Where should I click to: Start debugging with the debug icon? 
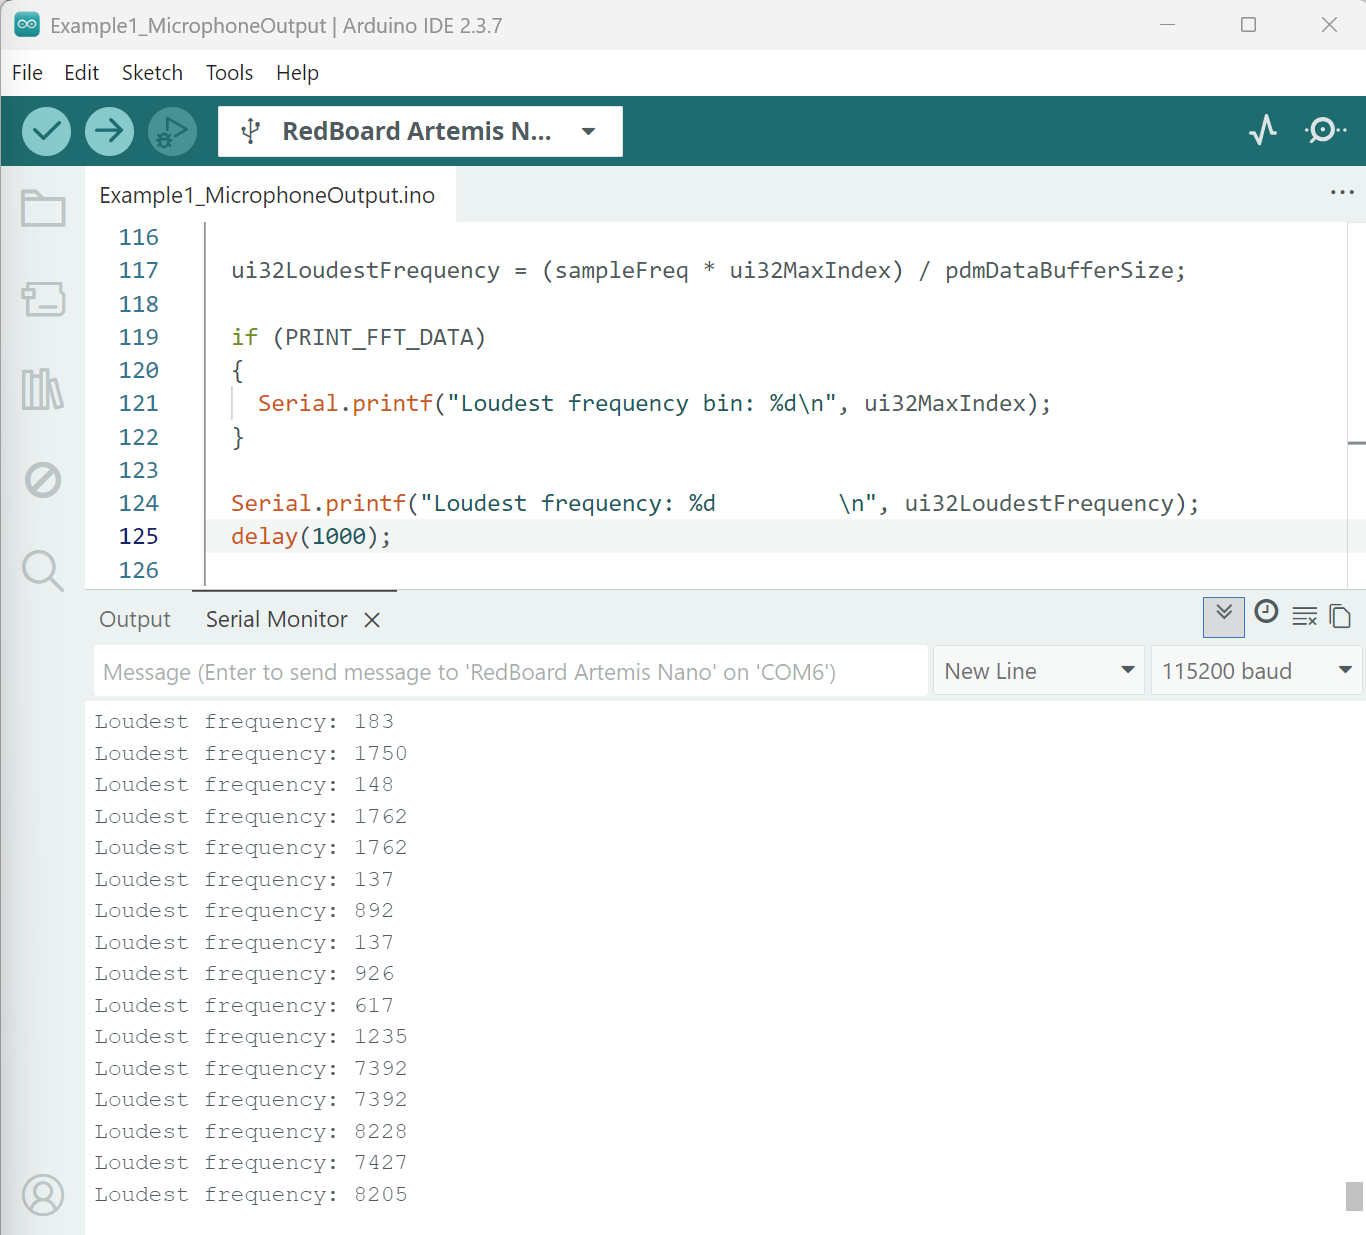pyautogui.click(x=172, y=131)
